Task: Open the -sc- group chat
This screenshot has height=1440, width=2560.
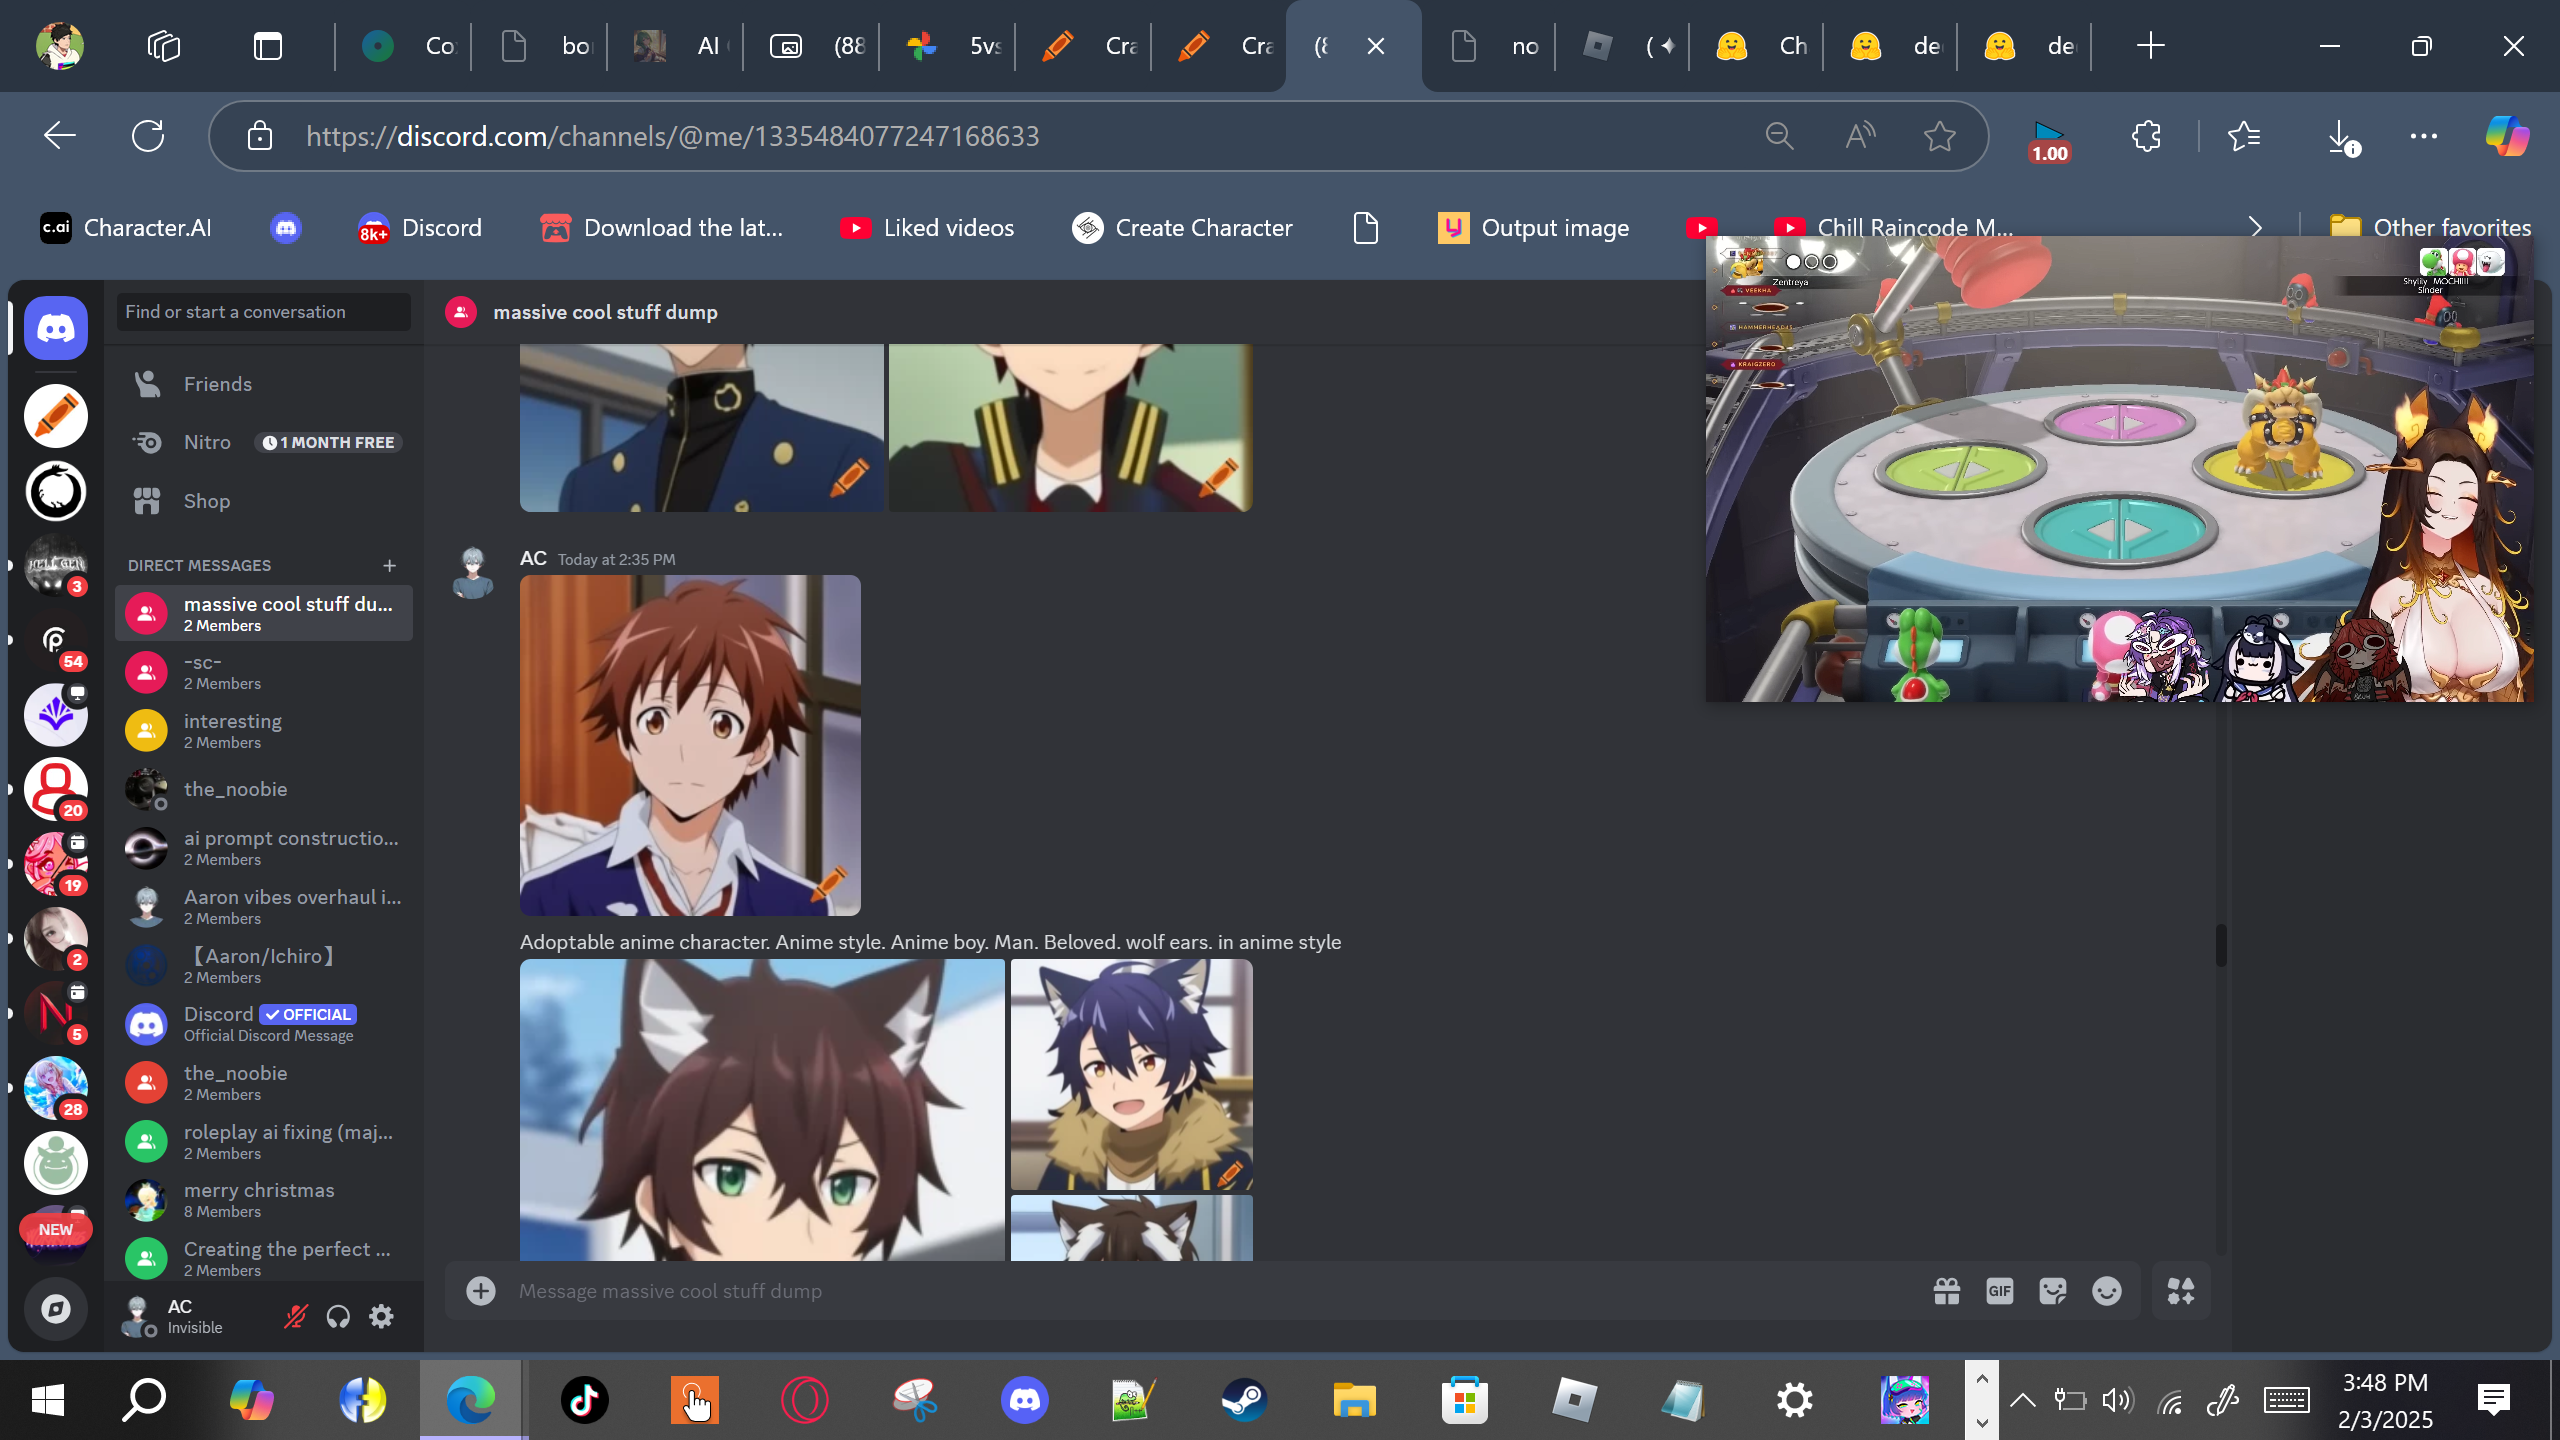Action: coord(264,672)
